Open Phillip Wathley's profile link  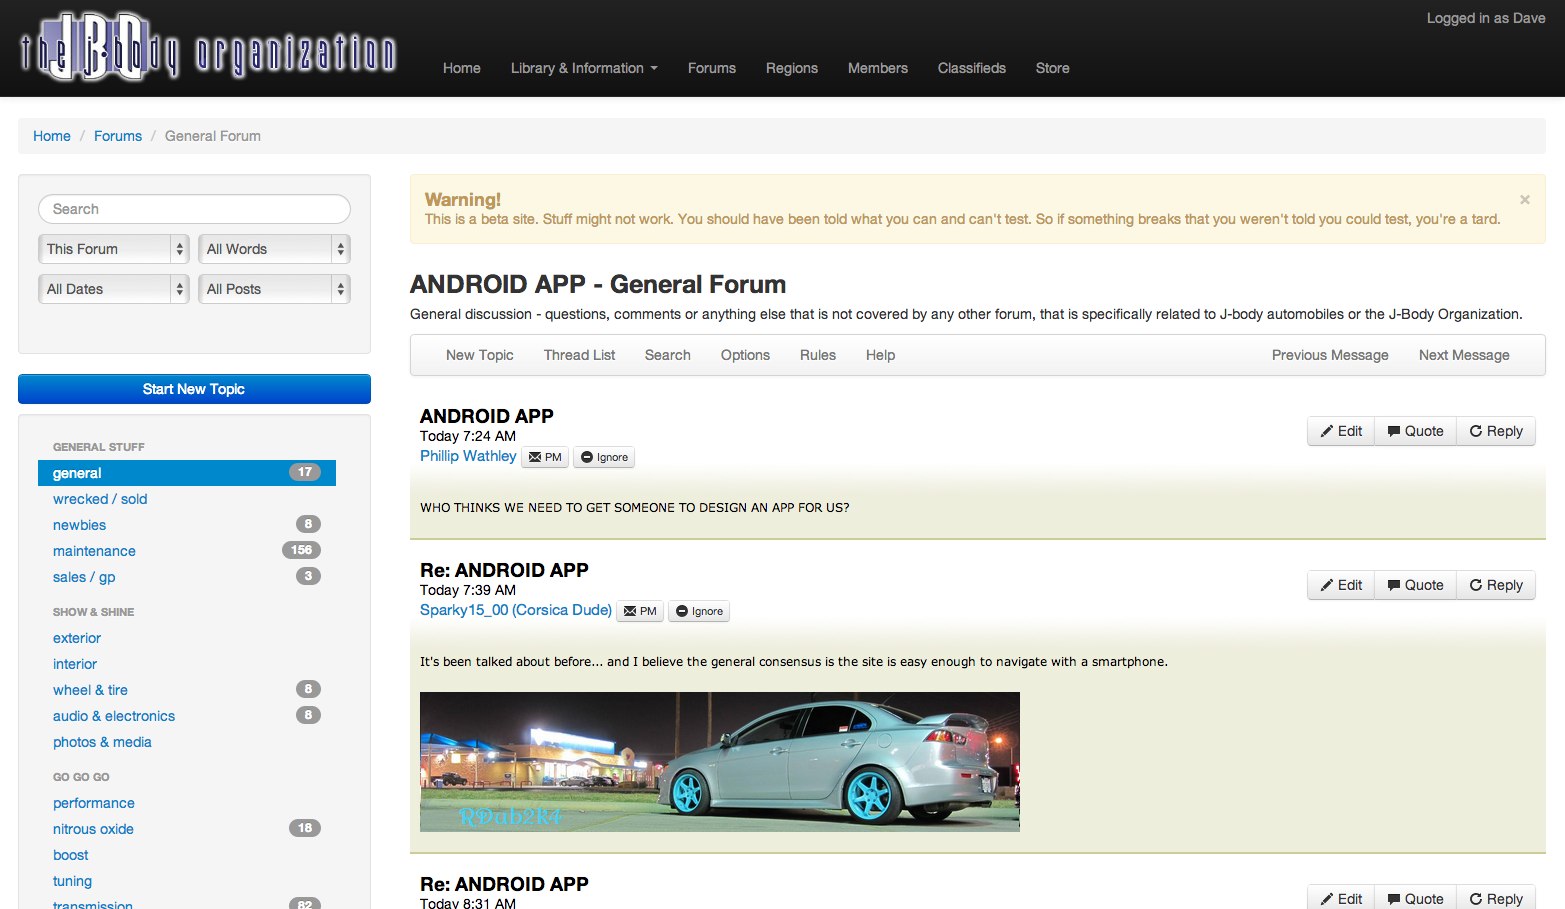pos(468,456)
